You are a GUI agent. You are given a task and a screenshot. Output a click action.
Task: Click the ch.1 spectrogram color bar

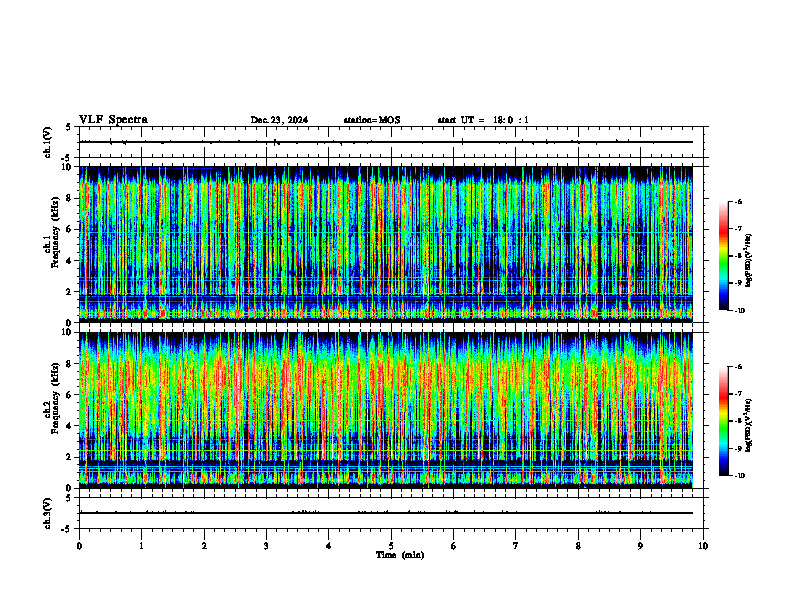[x=724, y=256]
